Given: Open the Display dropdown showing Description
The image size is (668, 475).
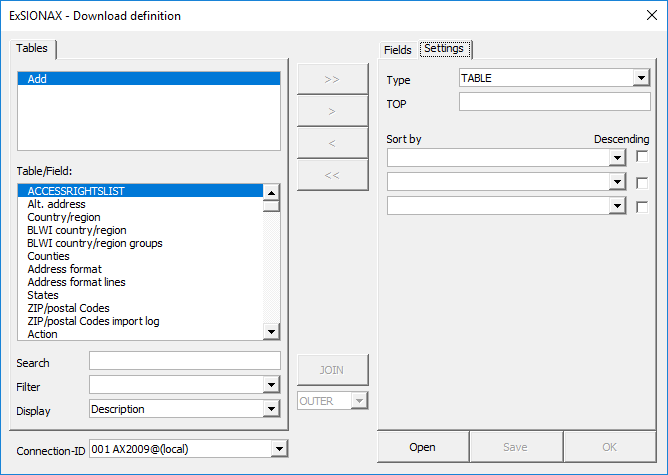Looking at the screenshot, I should pos(271,409).
